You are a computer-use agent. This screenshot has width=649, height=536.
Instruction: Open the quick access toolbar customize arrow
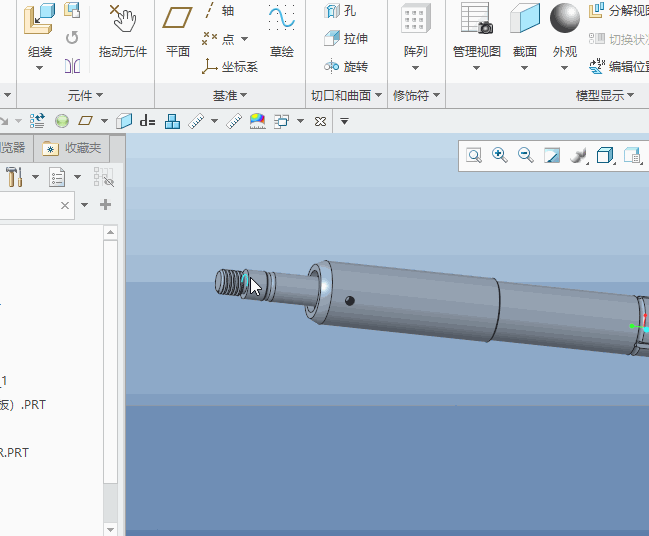[x=344, y=121]
